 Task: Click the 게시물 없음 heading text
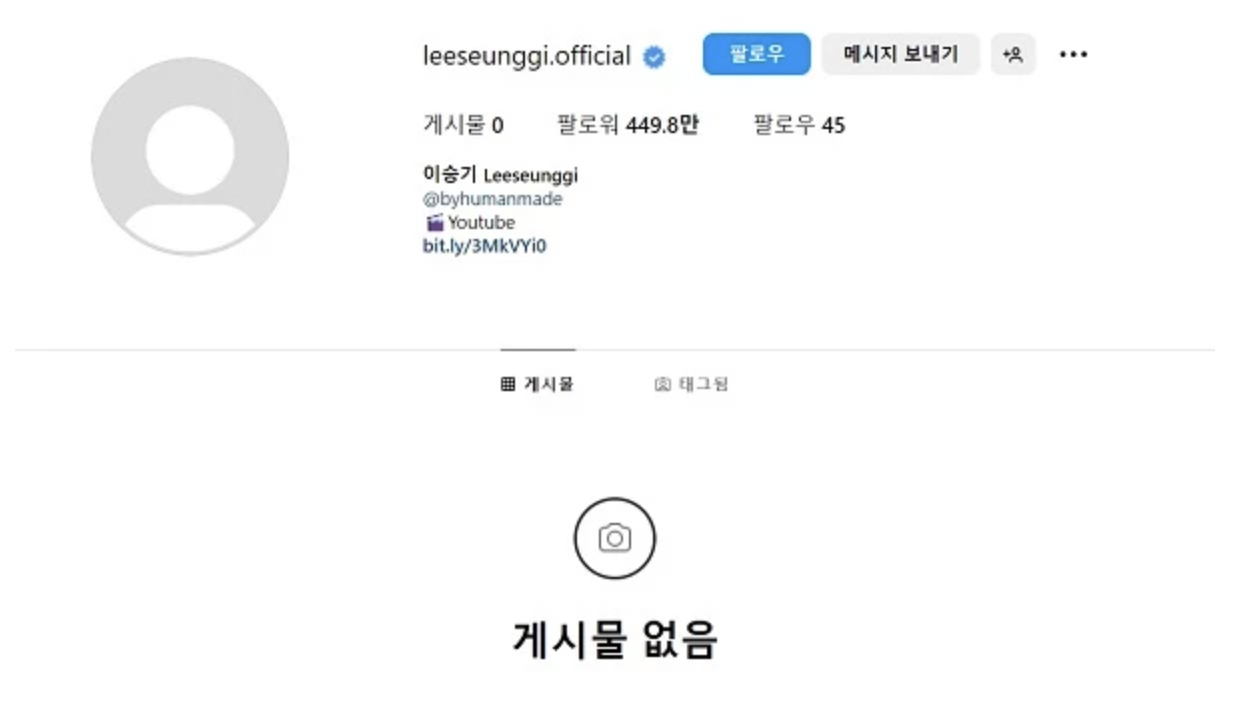[x=615, y=639]
